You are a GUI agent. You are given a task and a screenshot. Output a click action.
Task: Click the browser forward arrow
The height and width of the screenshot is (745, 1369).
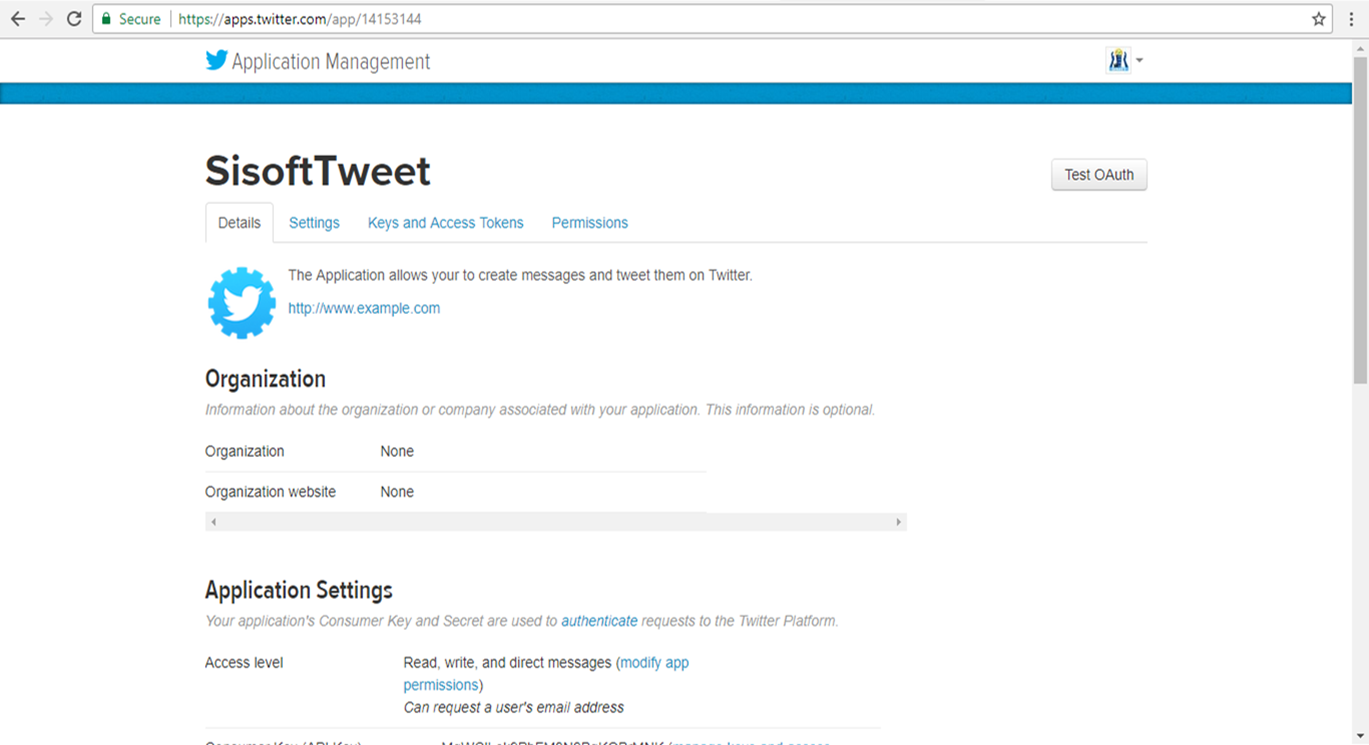point(46,19)
